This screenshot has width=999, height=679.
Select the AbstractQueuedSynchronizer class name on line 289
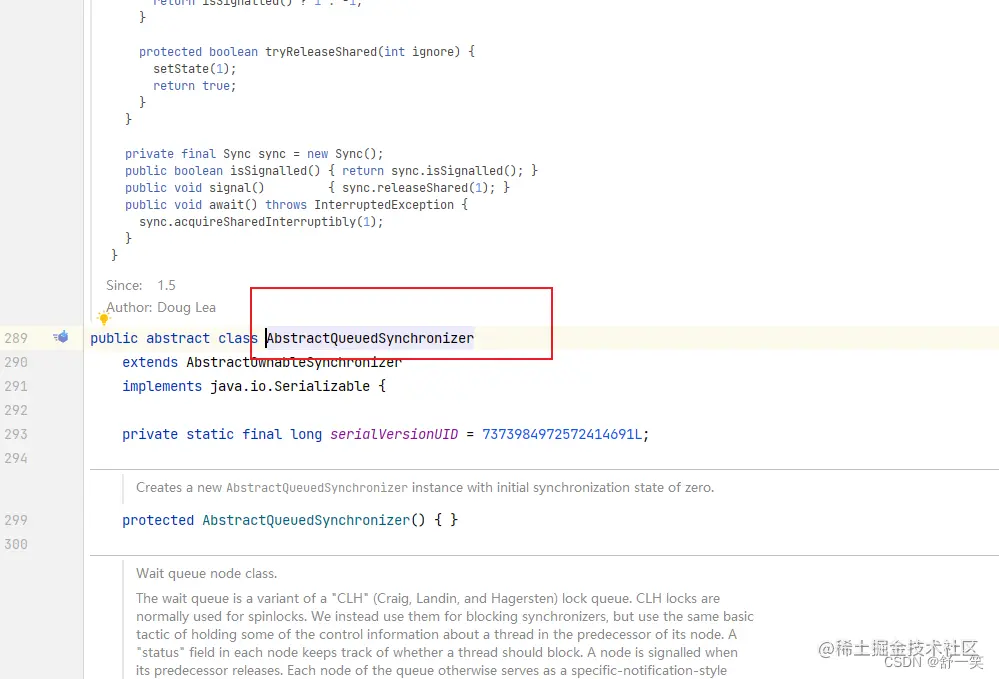click(370, 338)
